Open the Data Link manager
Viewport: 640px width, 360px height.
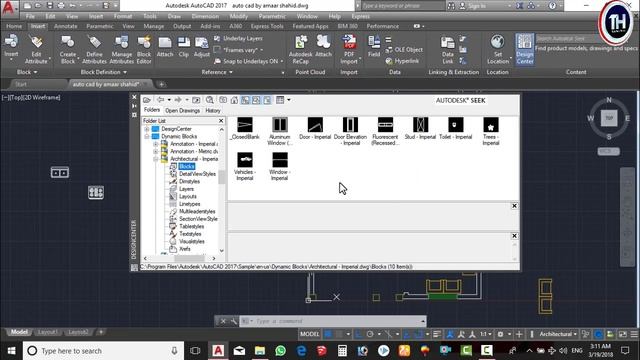click(448, 49)
